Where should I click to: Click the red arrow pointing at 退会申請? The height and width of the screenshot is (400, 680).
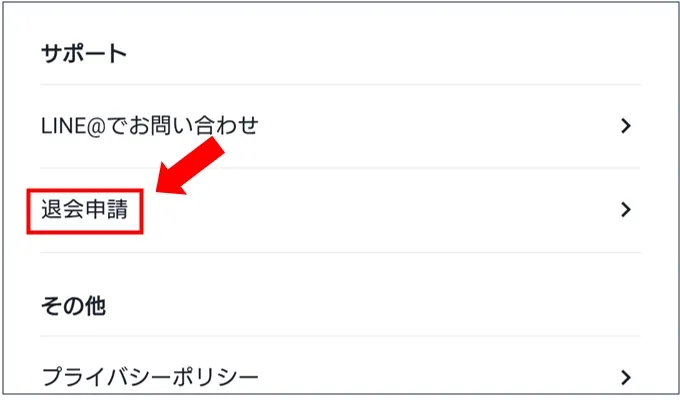pyautogui.click(x=190, y=166)
